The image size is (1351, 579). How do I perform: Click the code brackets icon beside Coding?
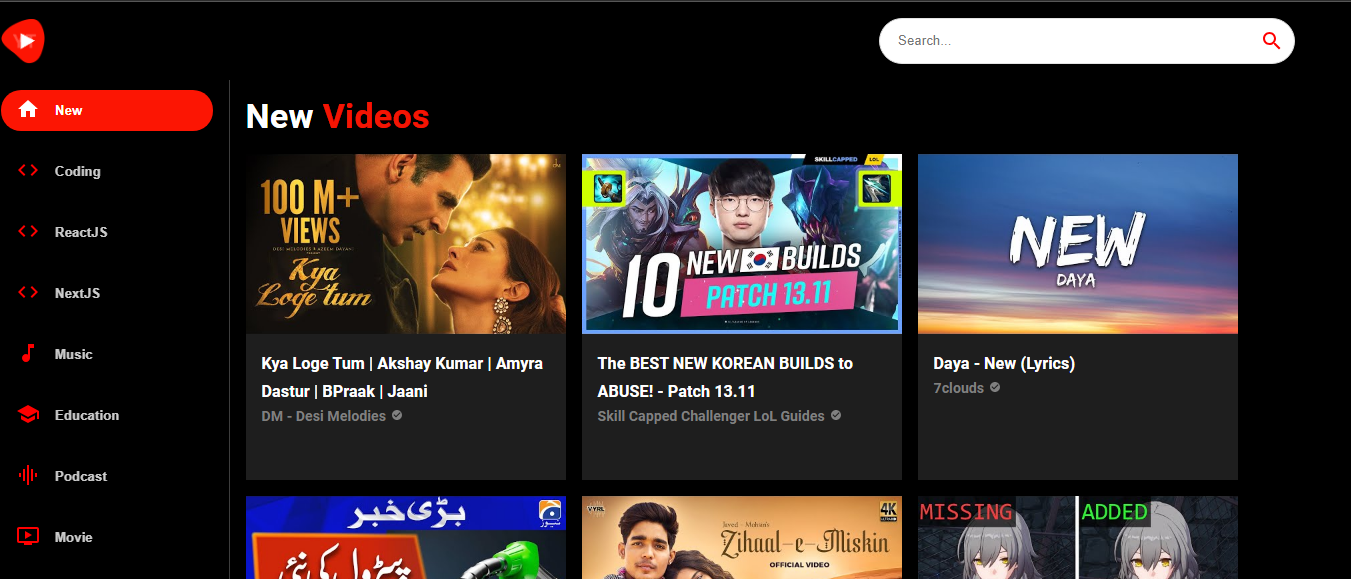pyautogui.click(x=28, y=171)
